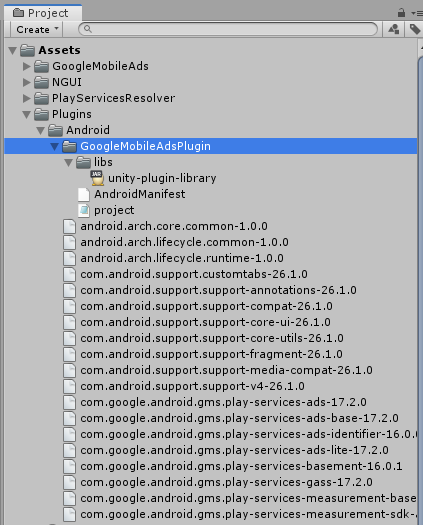Select the Android folder icon

pyautogui.click(x=55, y=130)
